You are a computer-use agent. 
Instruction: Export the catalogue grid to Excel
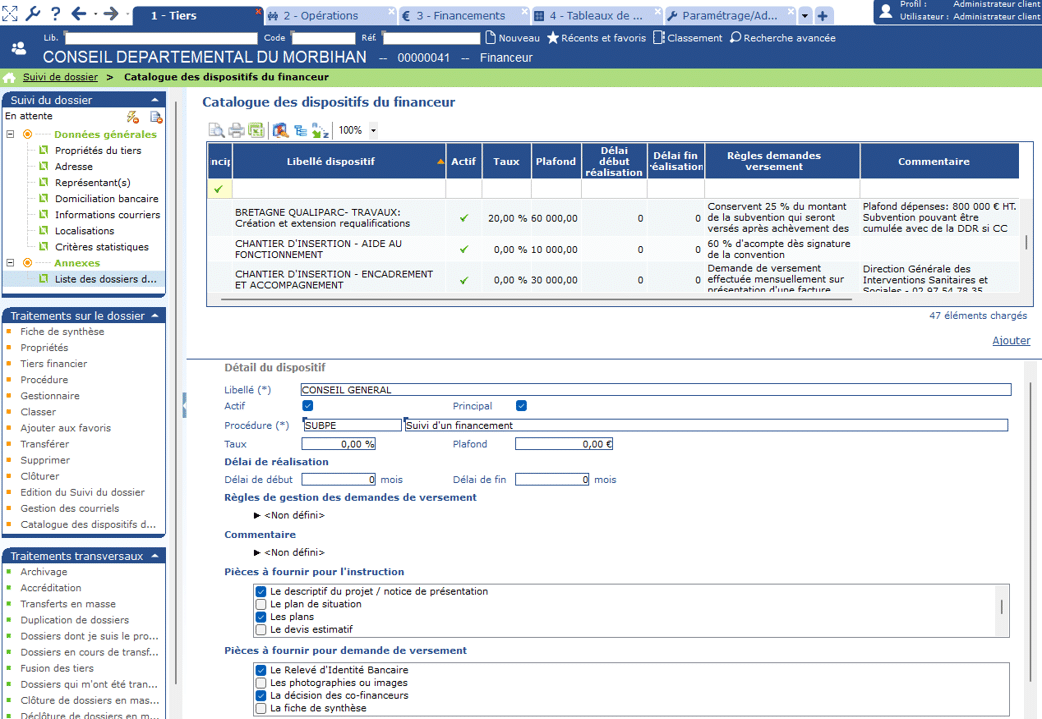[256, 130]
